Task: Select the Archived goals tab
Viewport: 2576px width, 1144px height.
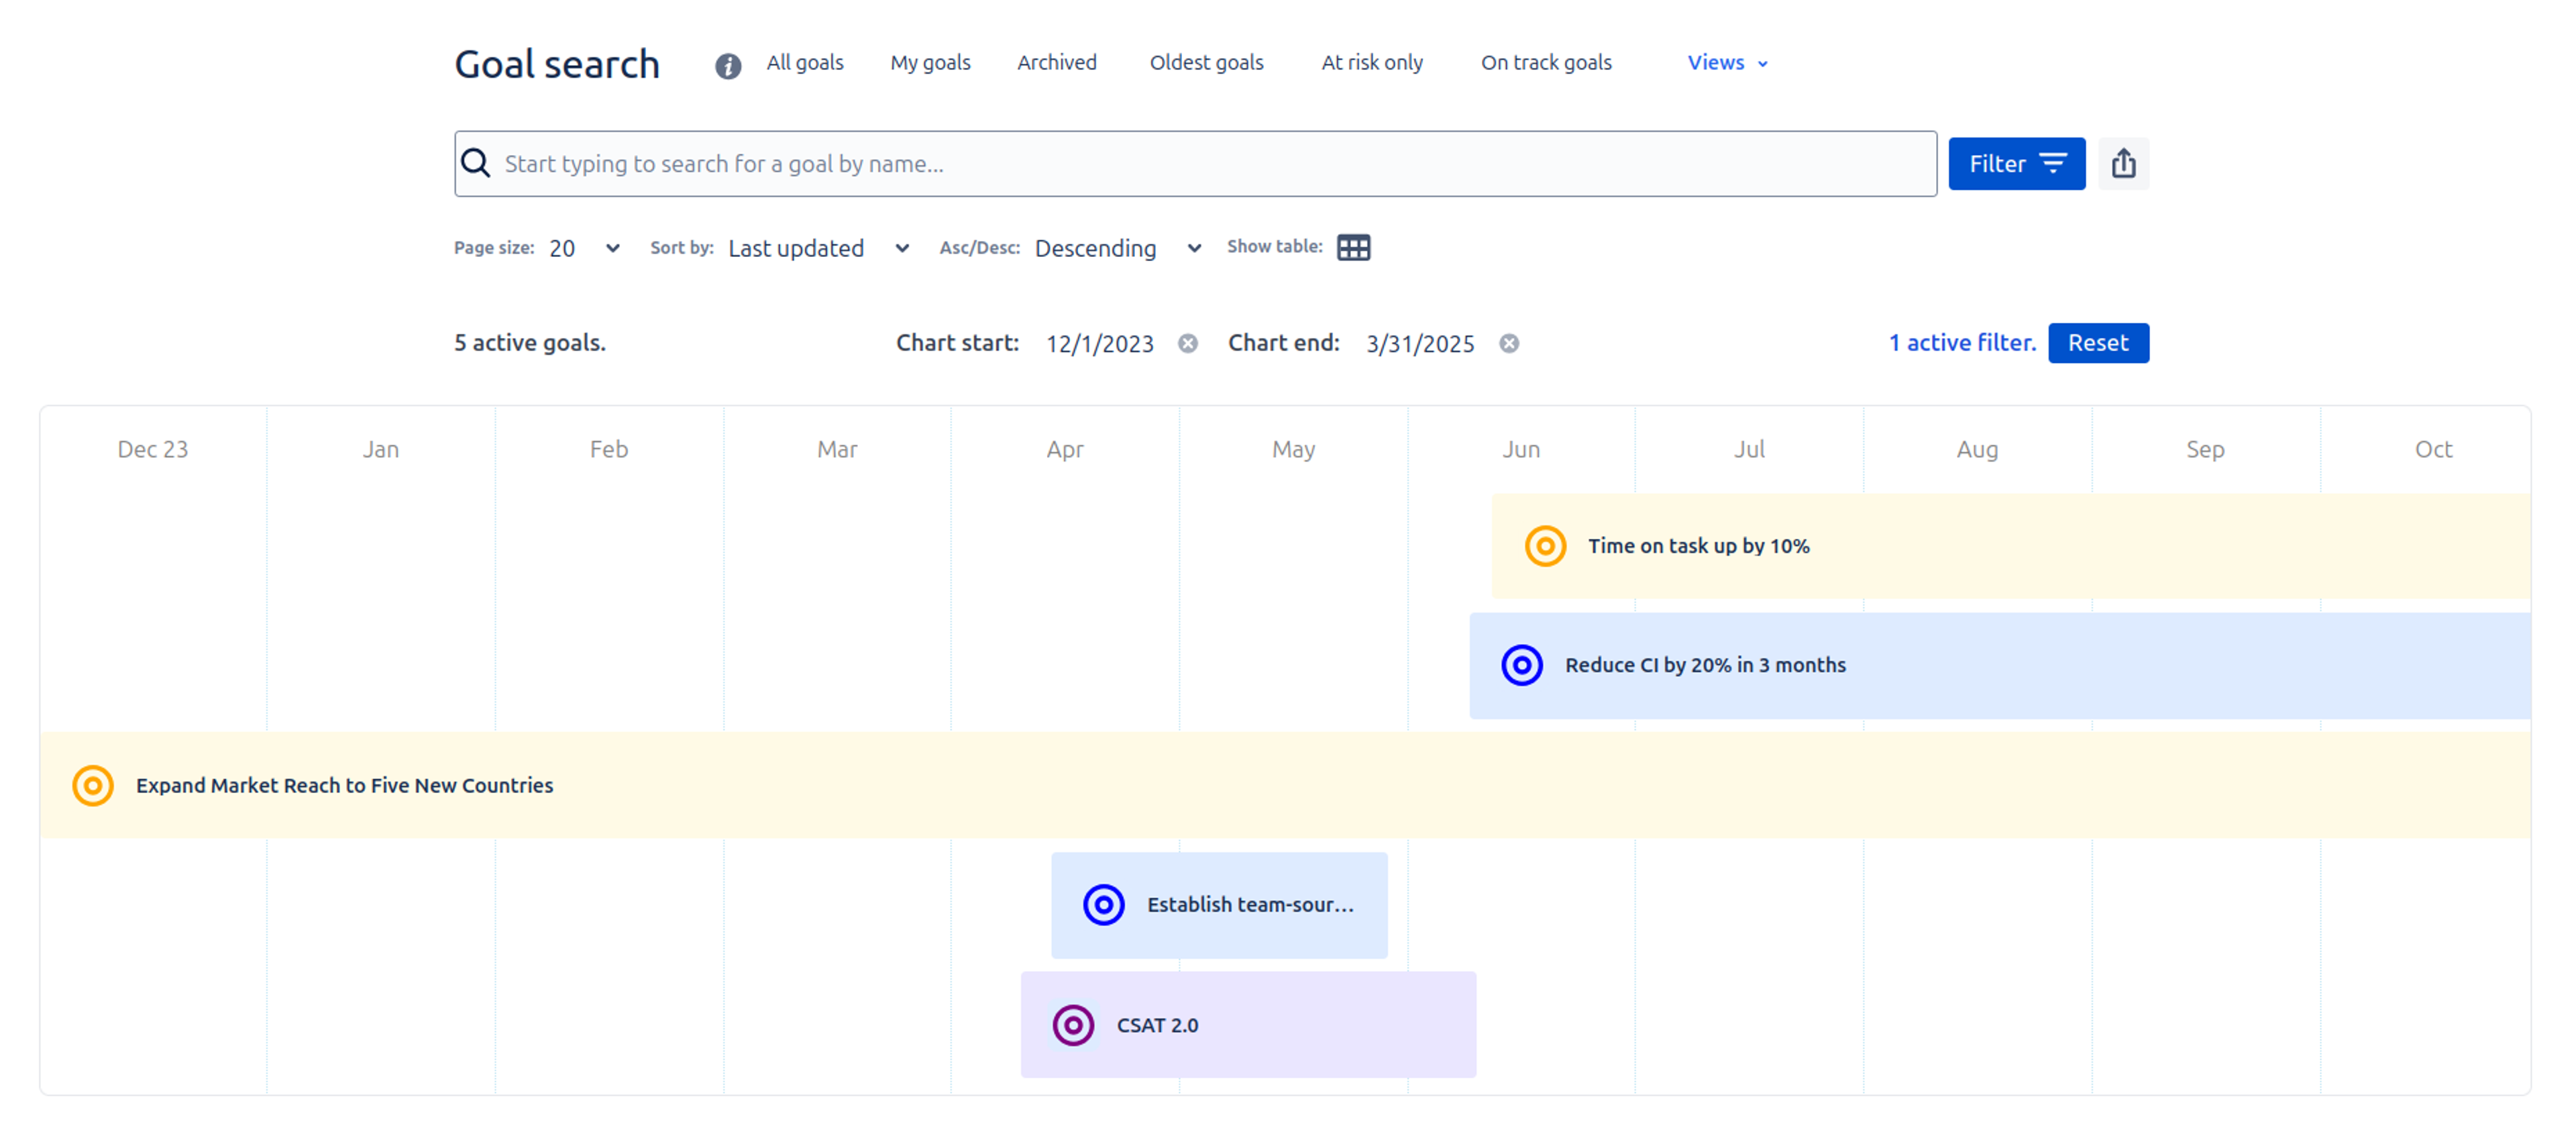Action: (1056, 62)
